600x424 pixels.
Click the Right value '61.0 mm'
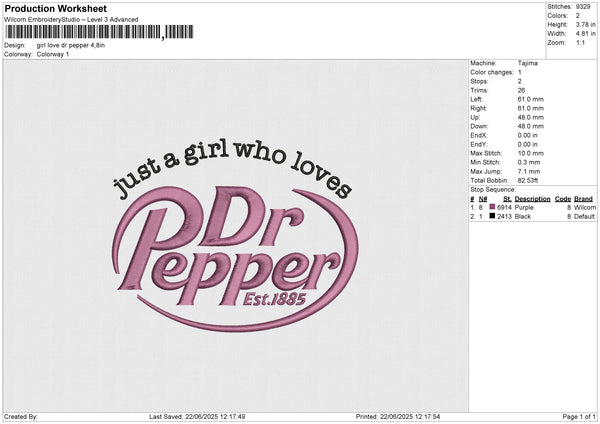(531, 108)
